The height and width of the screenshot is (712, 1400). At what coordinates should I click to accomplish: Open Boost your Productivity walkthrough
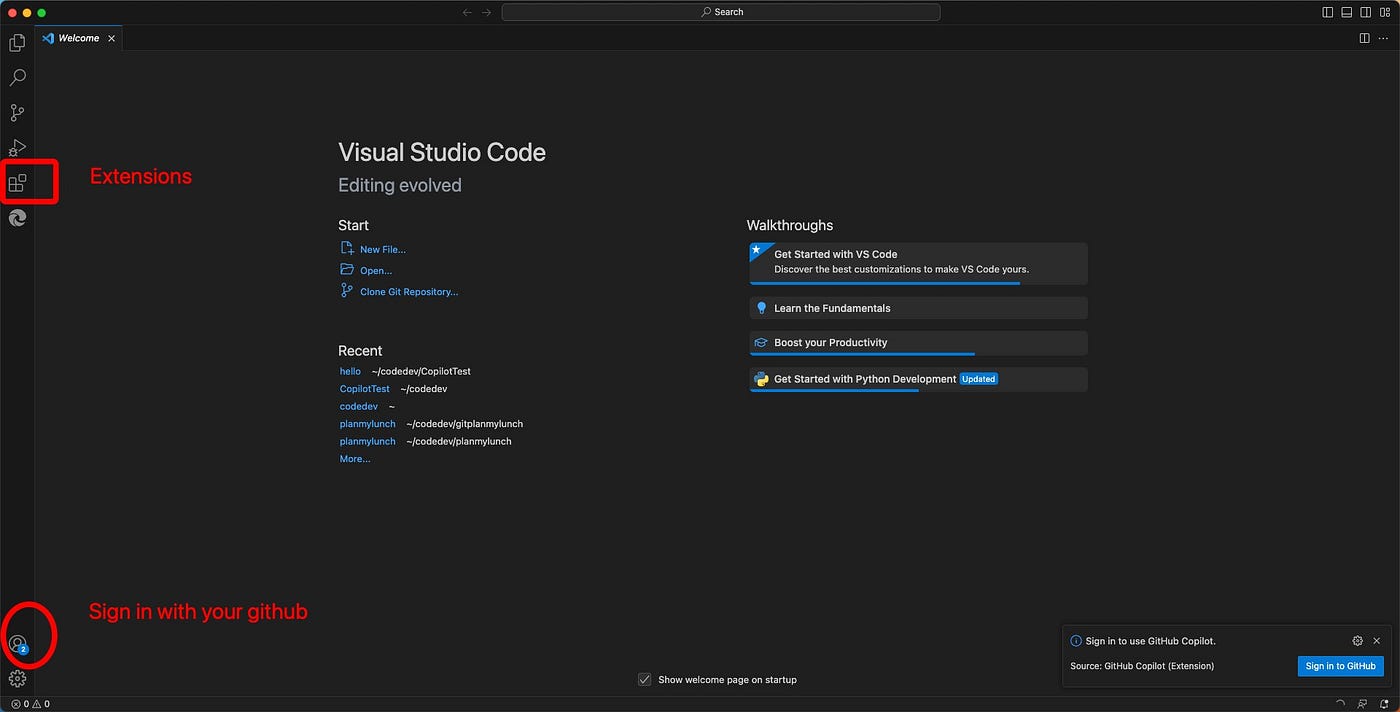[x=918, y=343]
